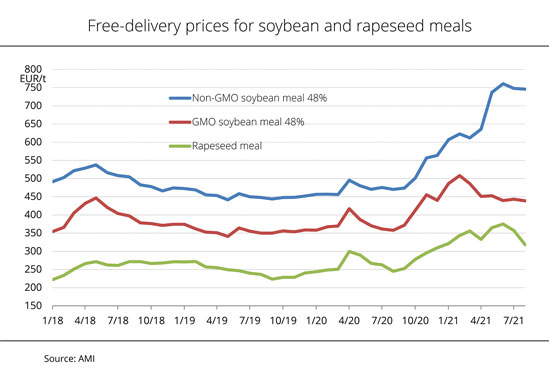Click the 1/21 x-axis label

[x=448, y=321]
